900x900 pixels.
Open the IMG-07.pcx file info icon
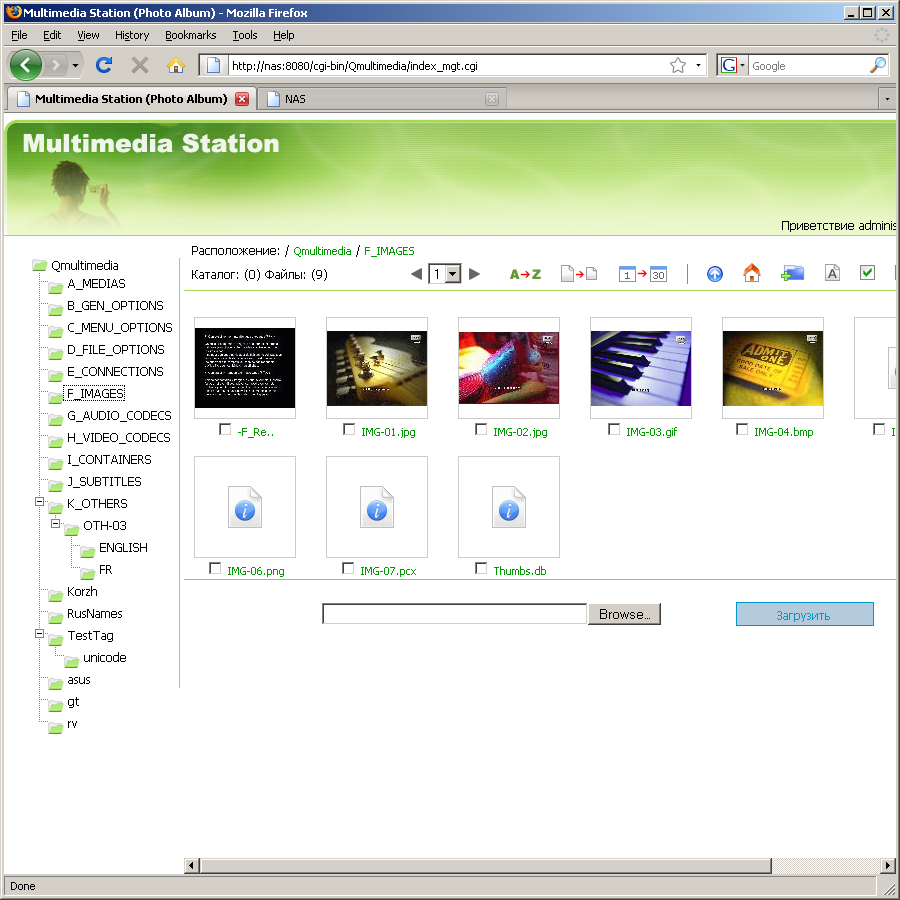pos(377,507)
